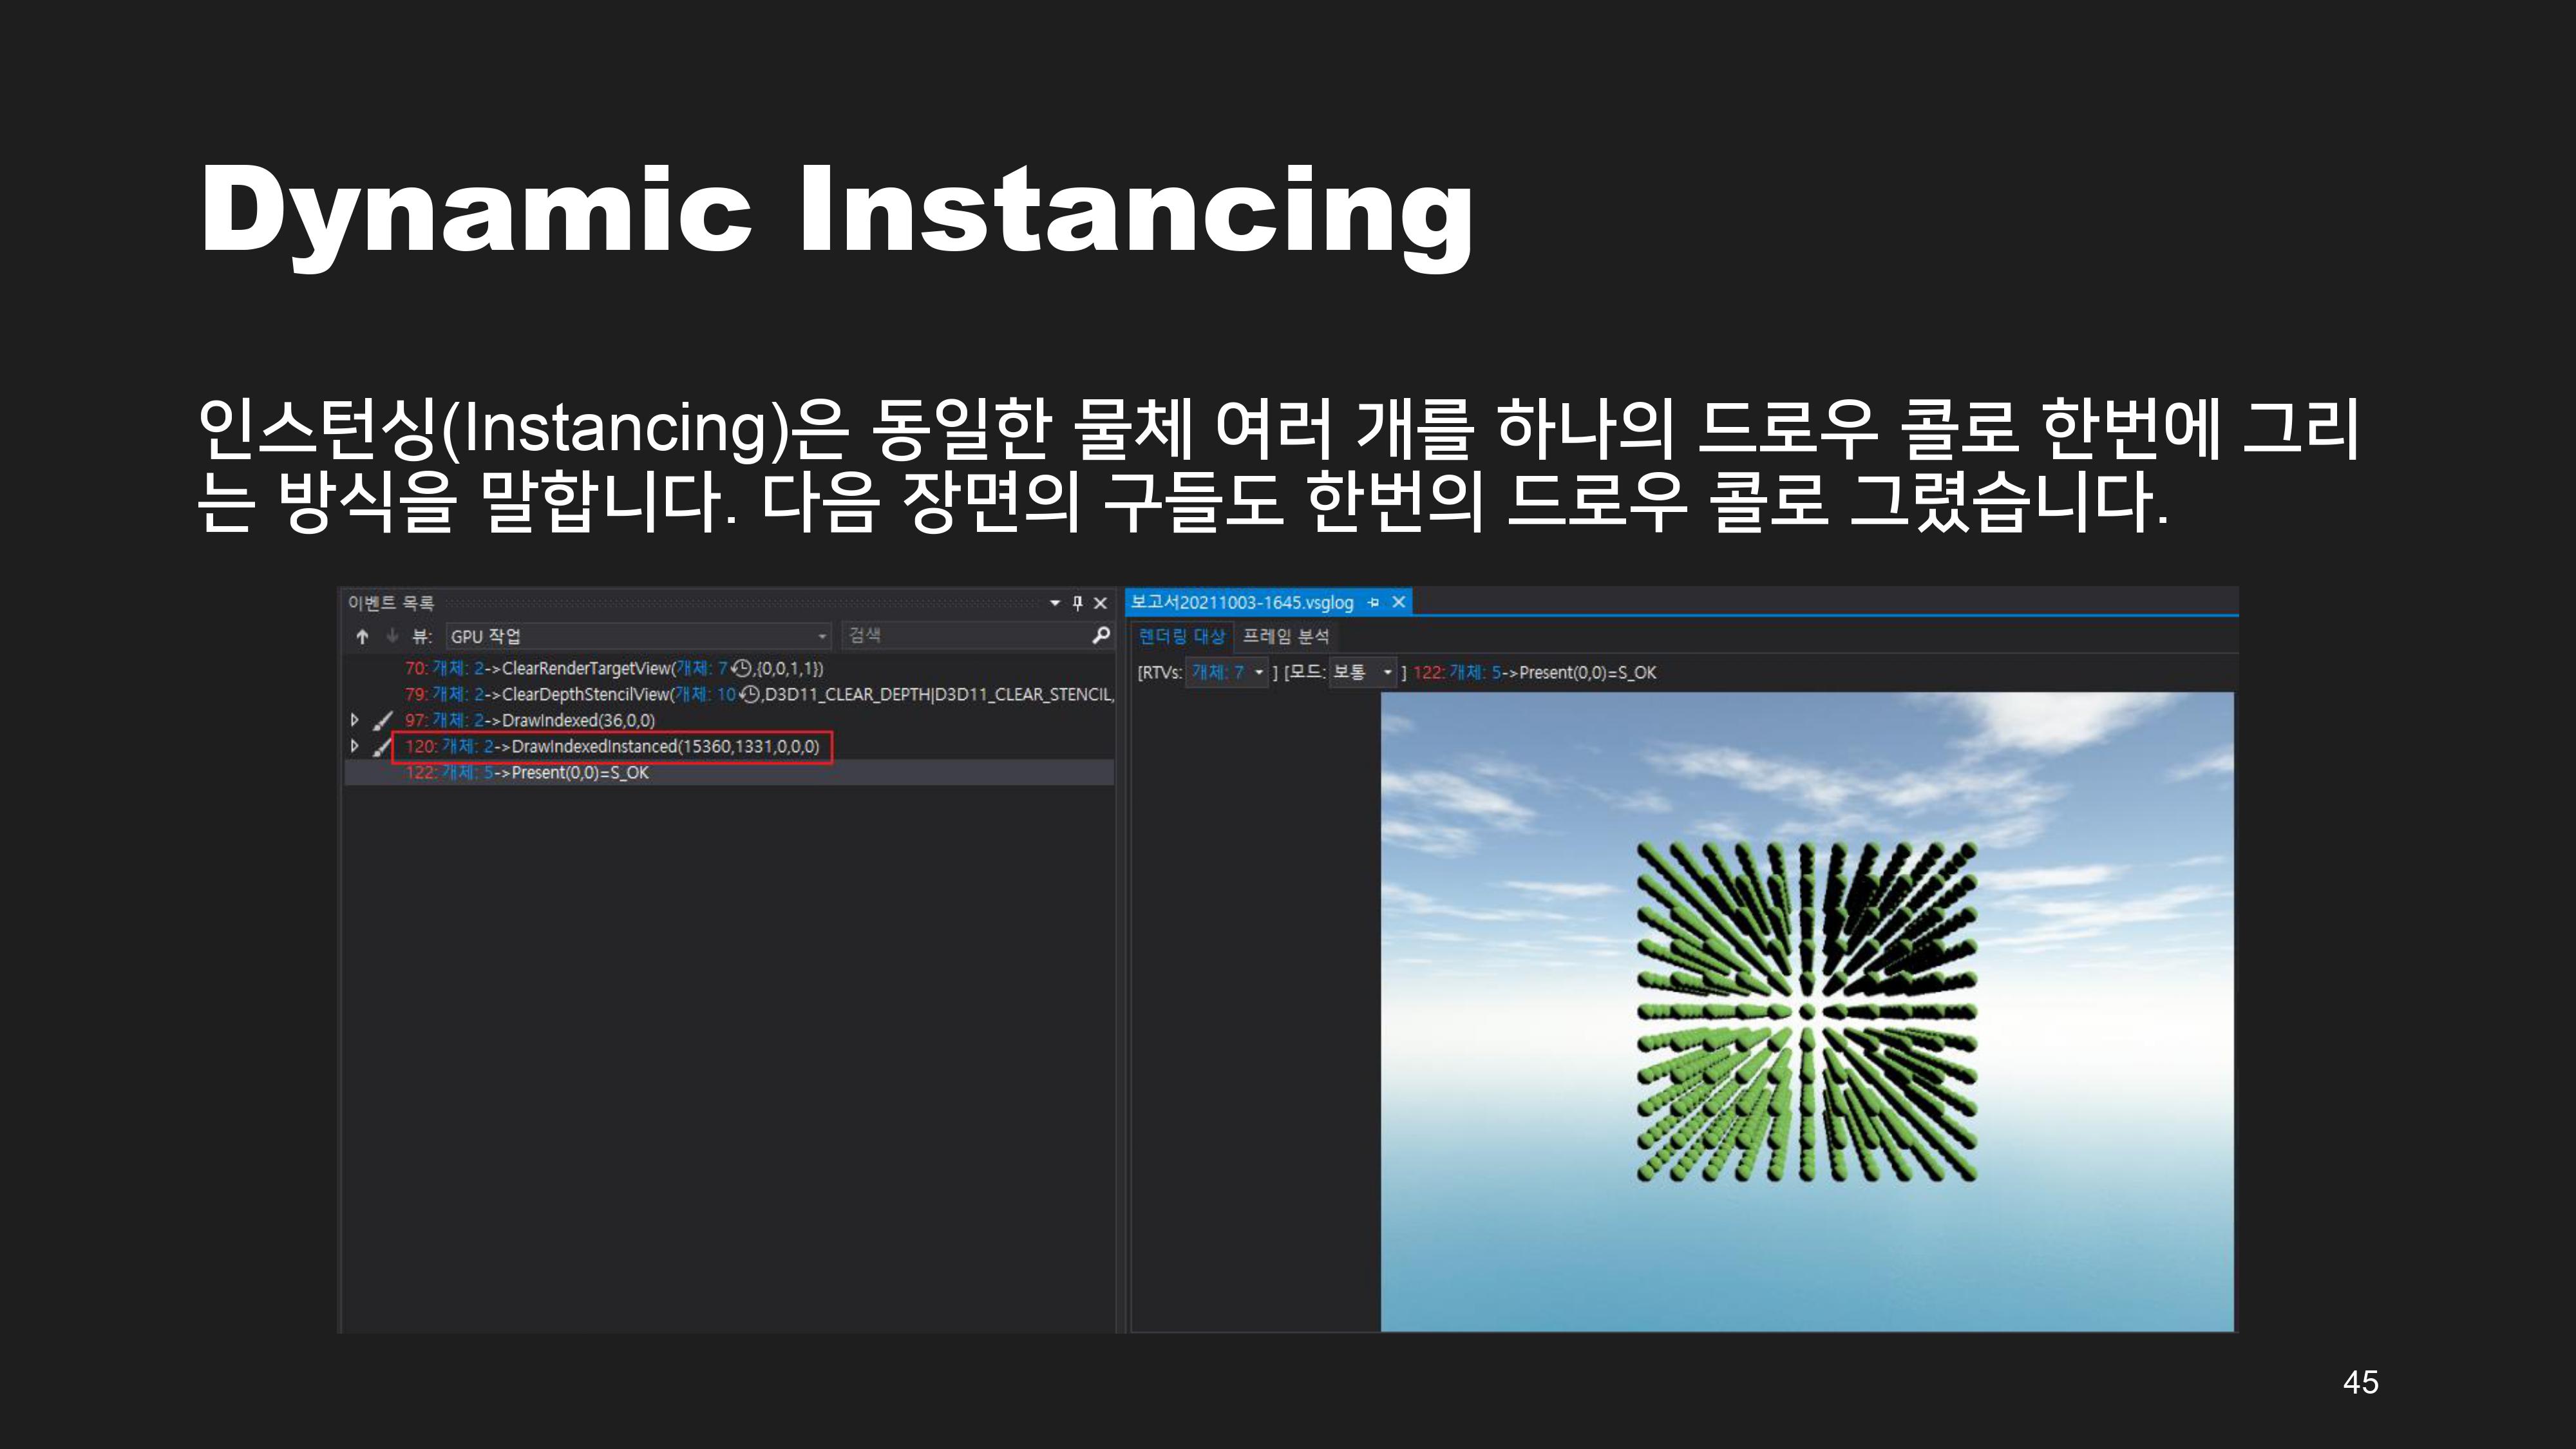
Task: Switch to the 프레임 분석 tab
Action: click(1285, 636)
